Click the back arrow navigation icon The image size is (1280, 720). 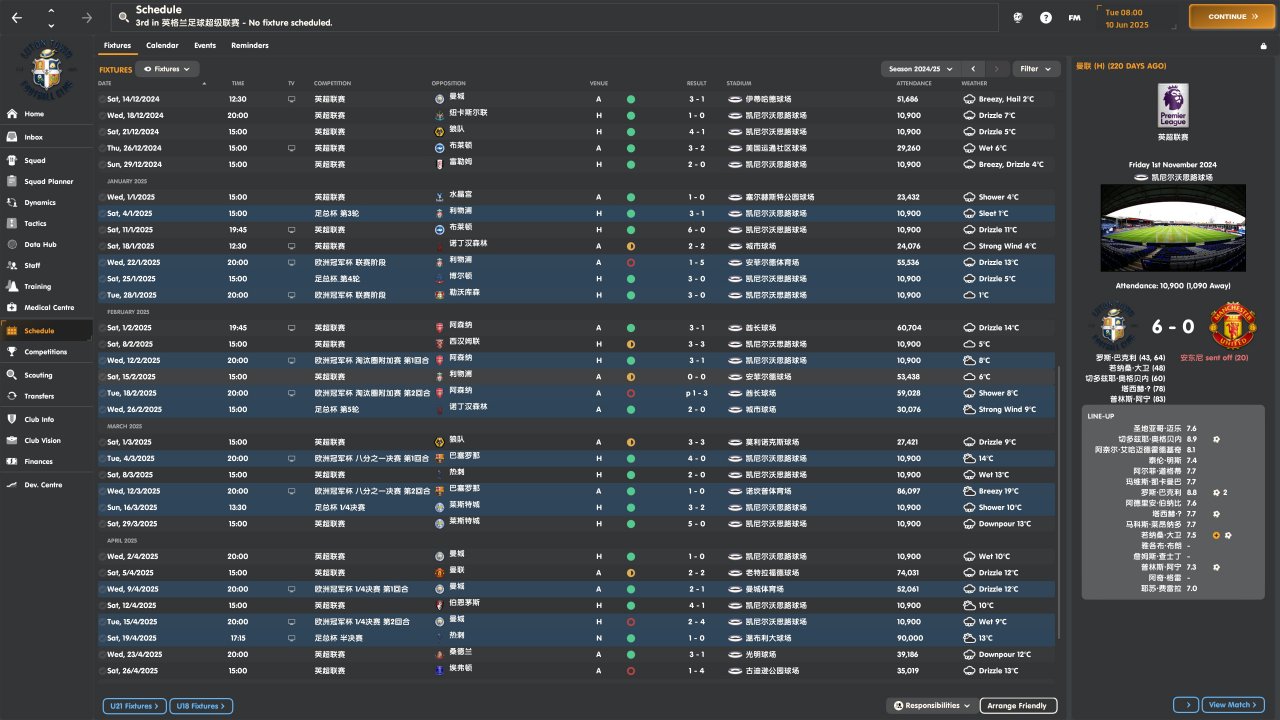pyautogui.click(x=18, y=17)
